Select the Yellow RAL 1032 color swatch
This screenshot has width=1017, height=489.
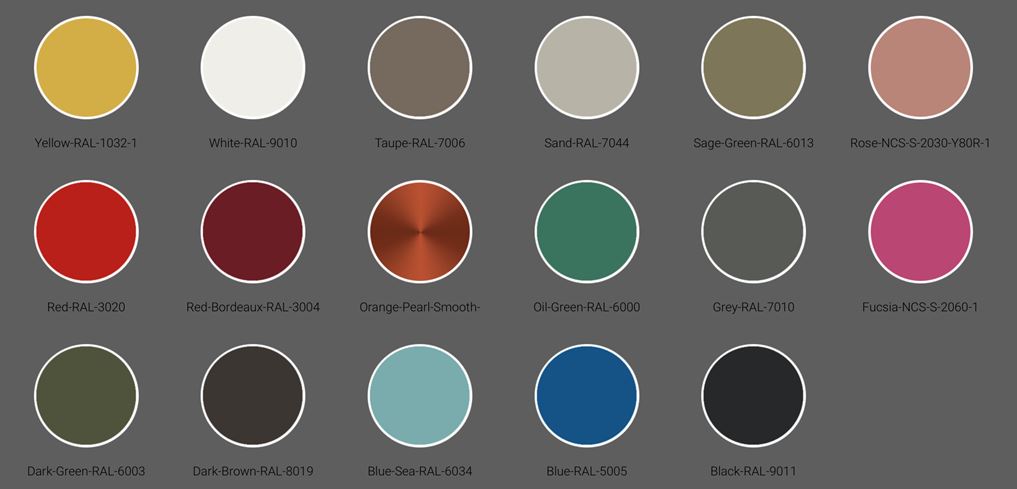(x=86, y=68)
